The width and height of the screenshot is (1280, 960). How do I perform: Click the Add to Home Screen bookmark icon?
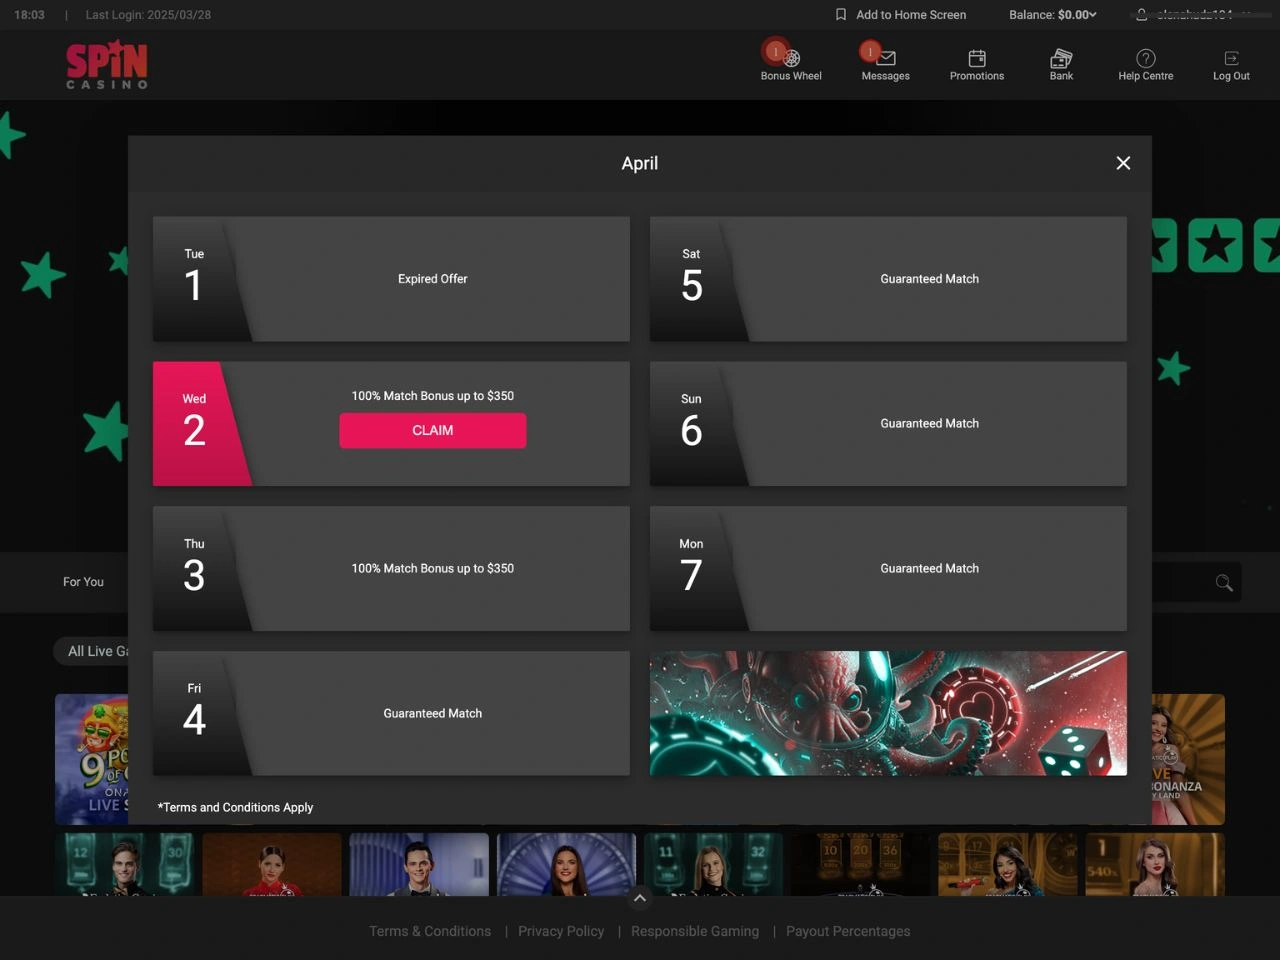(841, 15)
